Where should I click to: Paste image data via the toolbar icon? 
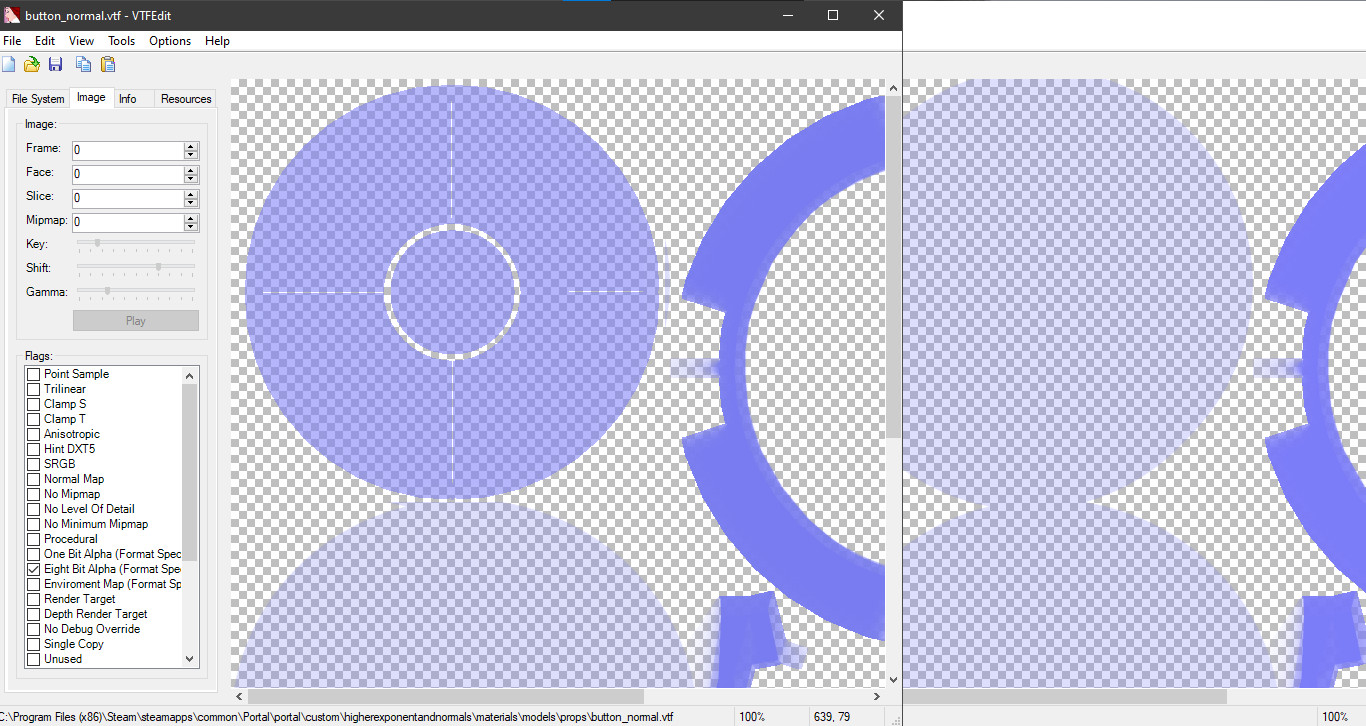tap(107, 63)
